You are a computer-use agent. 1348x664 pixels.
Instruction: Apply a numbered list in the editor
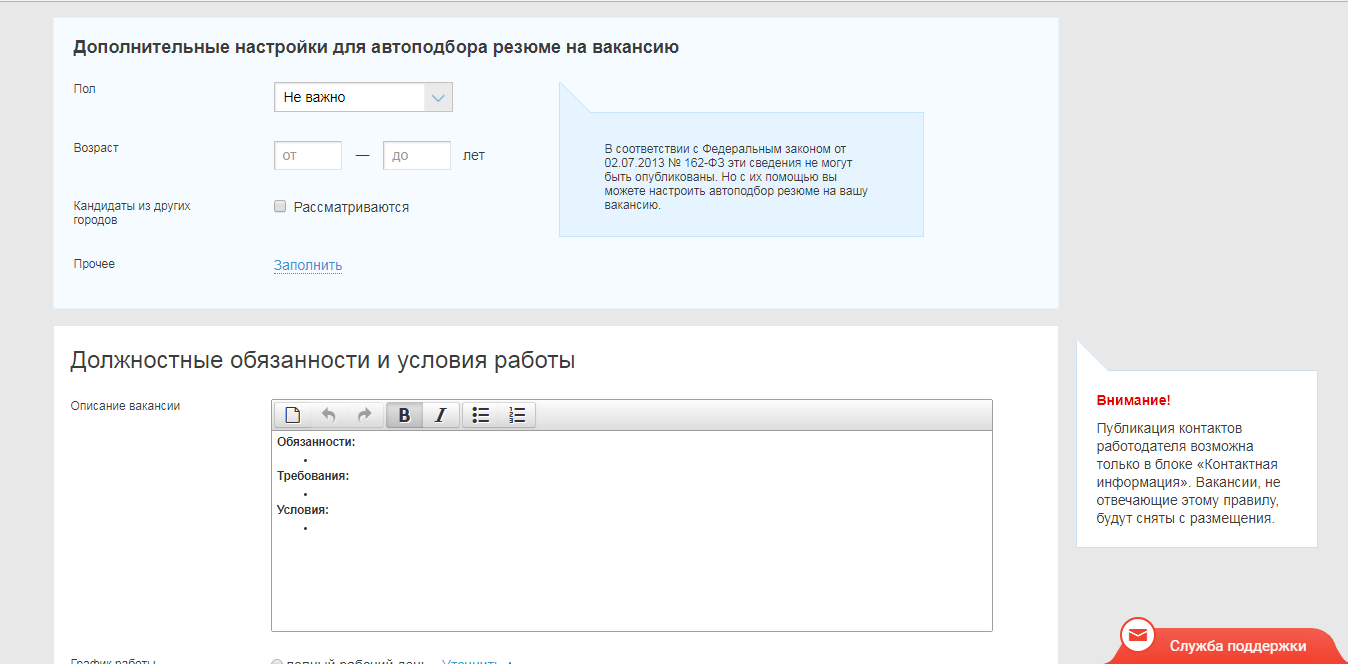point(517,414)
